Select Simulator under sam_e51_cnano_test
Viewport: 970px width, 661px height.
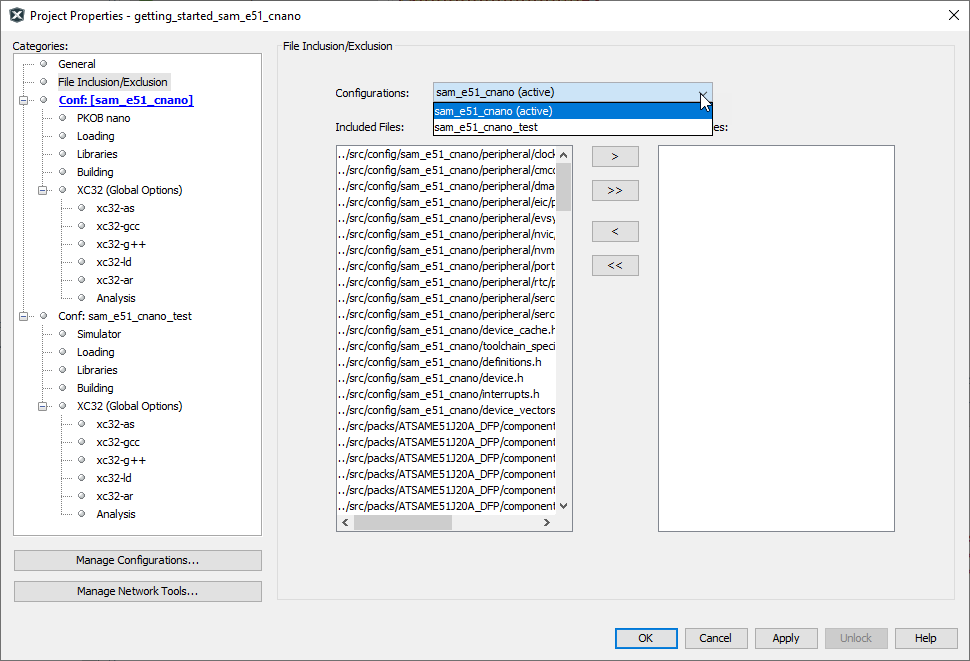98,334
